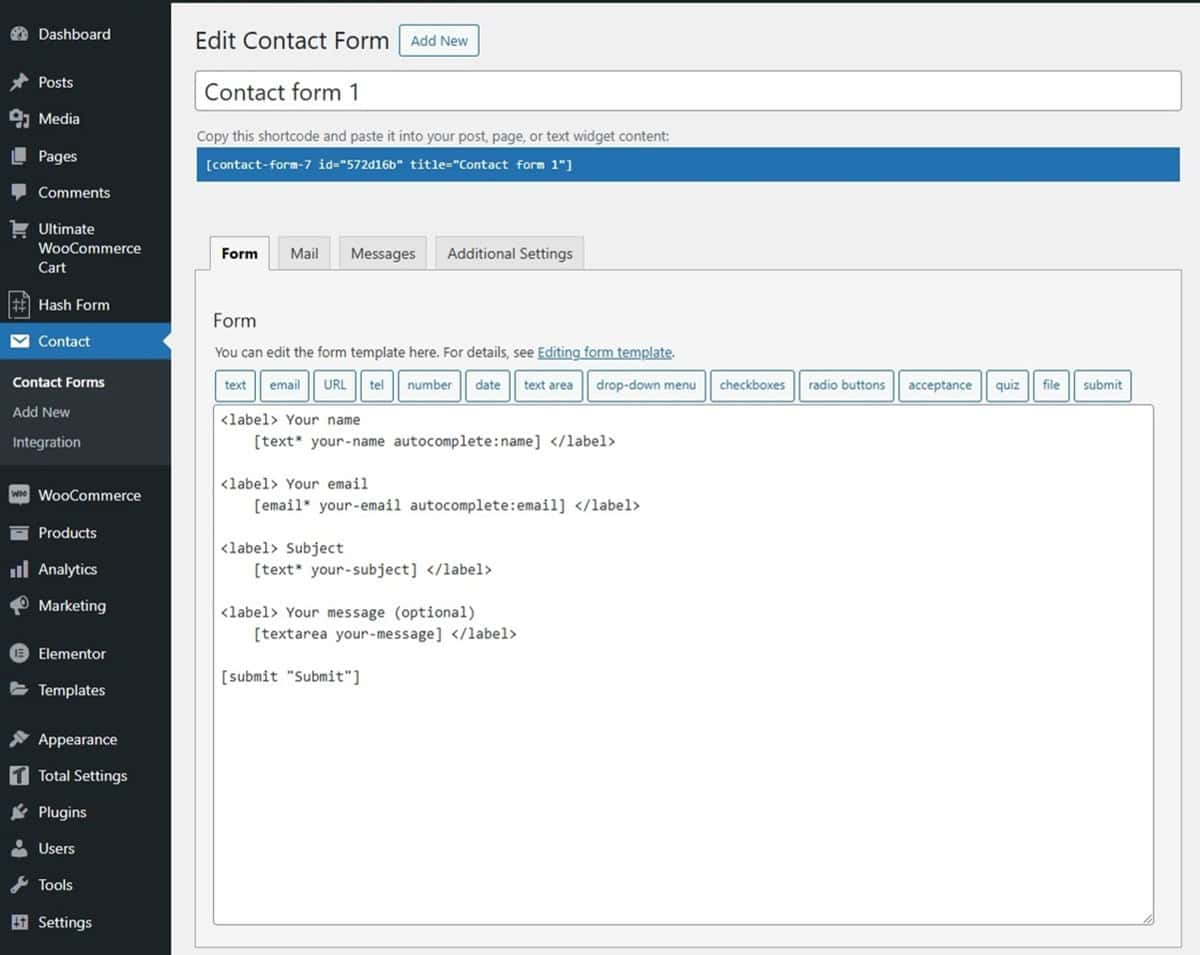Click the Posts pushpin icon
The width and height of the screenshot is (1200, 955).
(19, 82)
